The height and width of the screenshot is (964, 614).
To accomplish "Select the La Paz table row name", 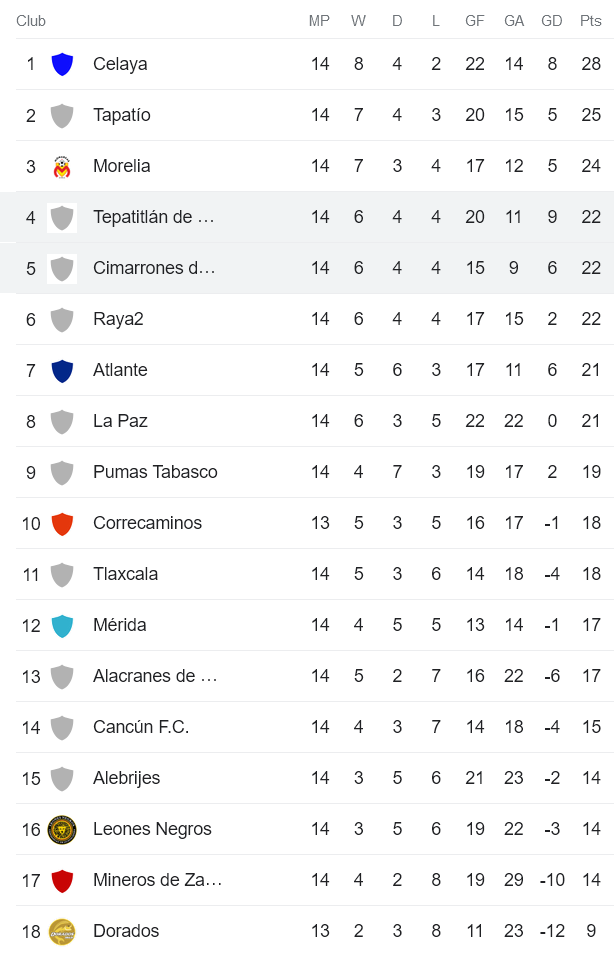I will (120, 421).
